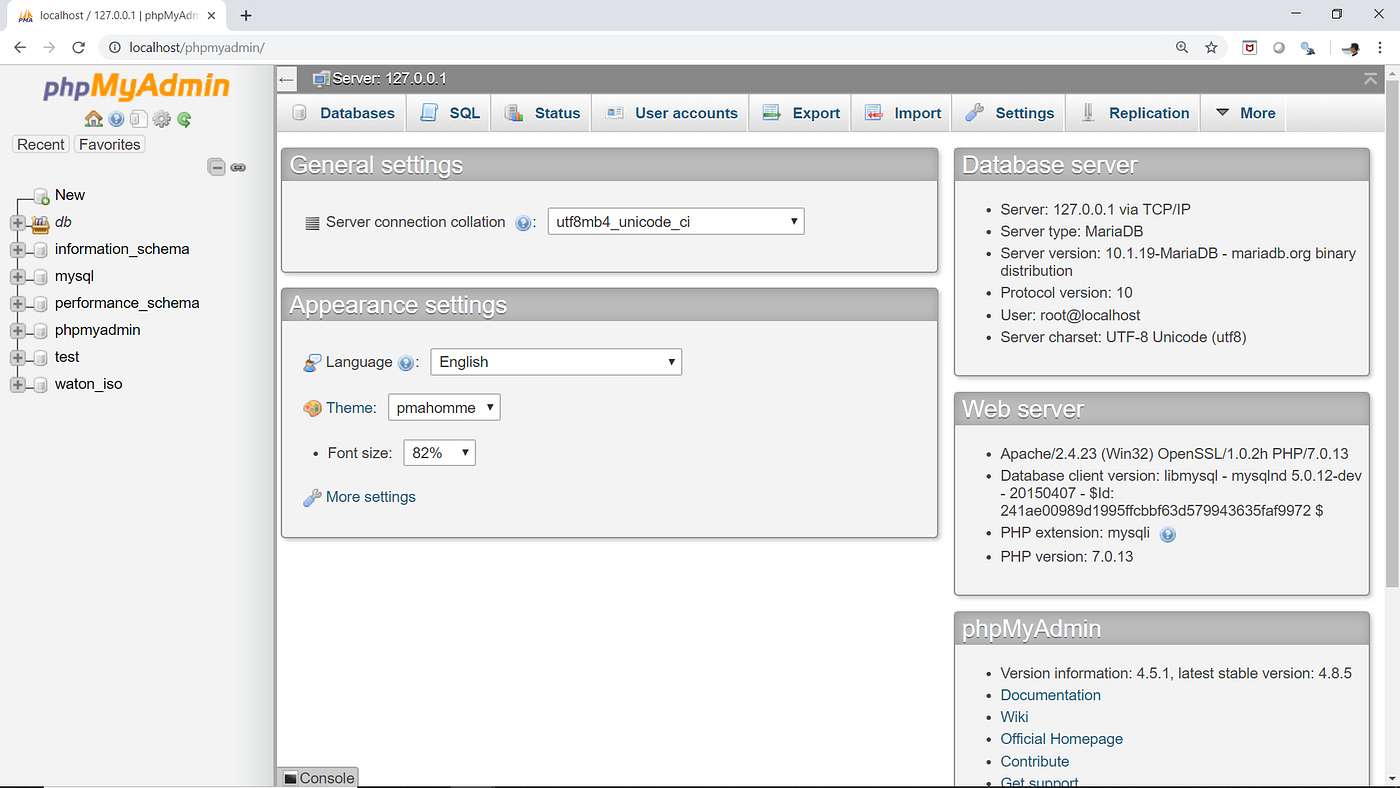The image size is (1400, 788).
Task: Click help icon beside Language label
Action: [405, 363]
